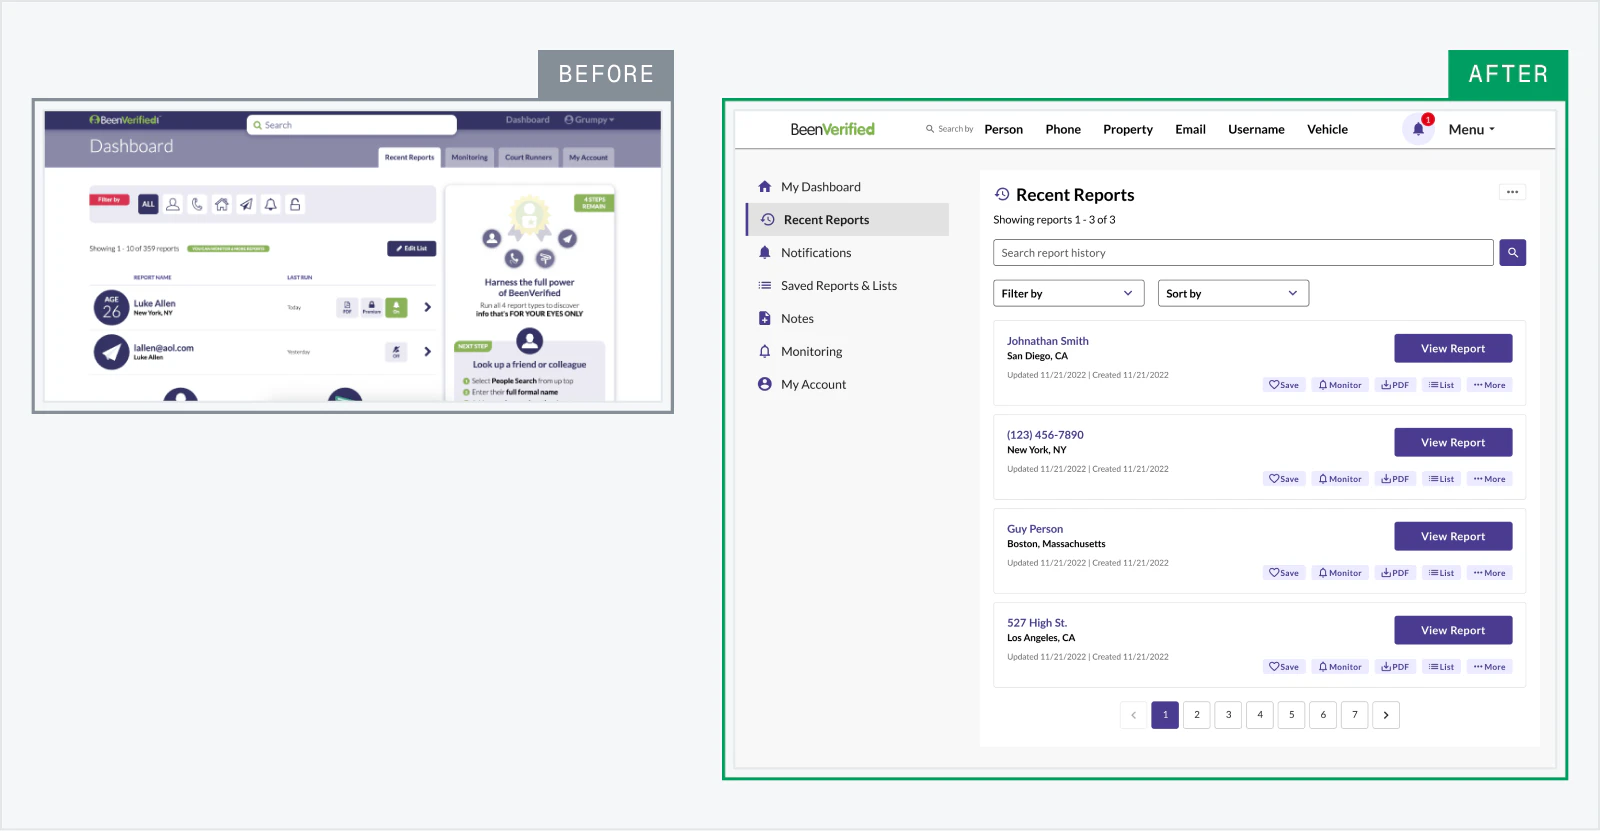The image size is (1600, 831).
Task: Focus the Search box in Before dashboard header
Action: point(352,125)
